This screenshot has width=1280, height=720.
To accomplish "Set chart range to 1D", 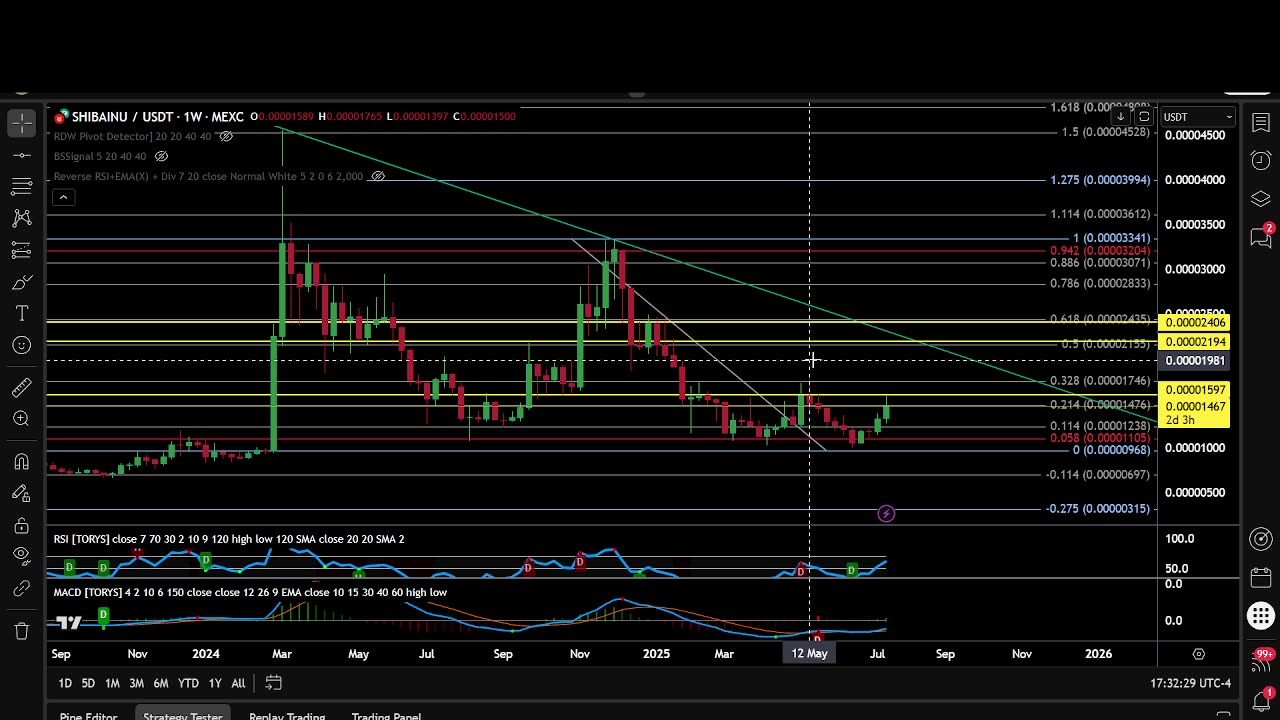I will coord(65,683).
